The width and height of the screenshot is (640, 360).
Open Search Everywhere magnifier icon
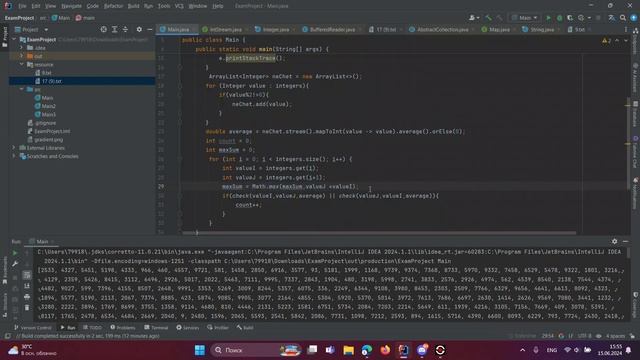pyautogui.click(x=623, y=18)
